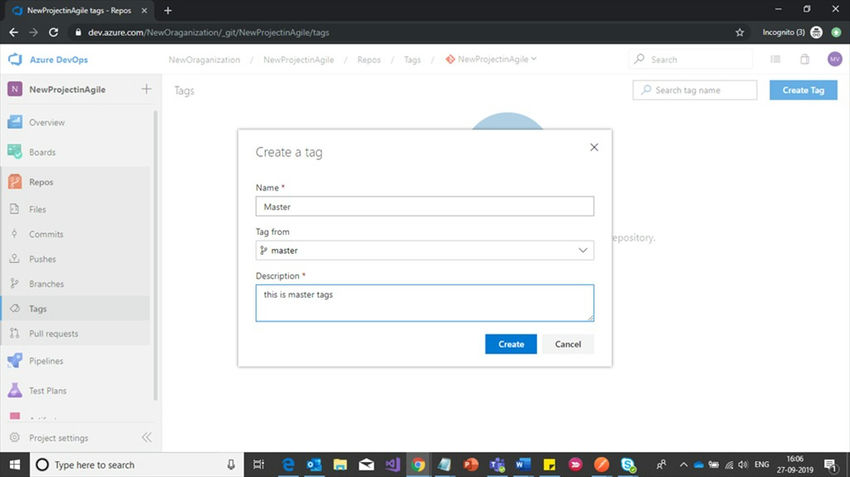Open the NewProjectinAgile project breadcrumb link

coord(299,60)
